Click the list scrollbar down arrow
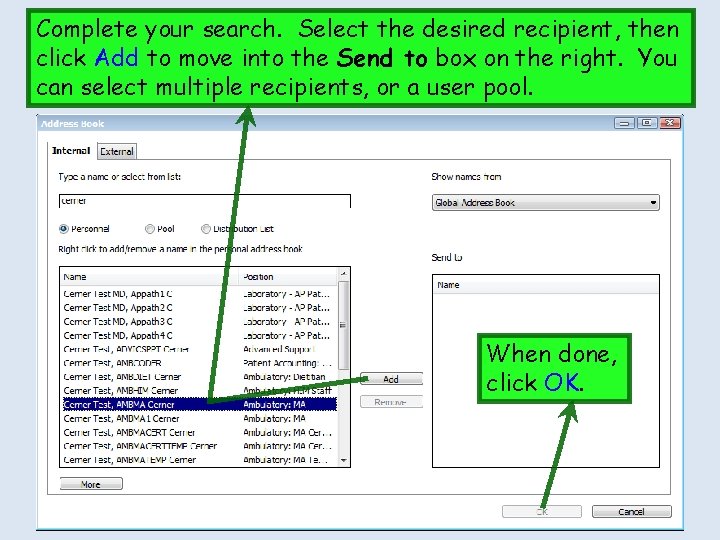The height and width of the screenshot is (540, 720). pos(343,460)
